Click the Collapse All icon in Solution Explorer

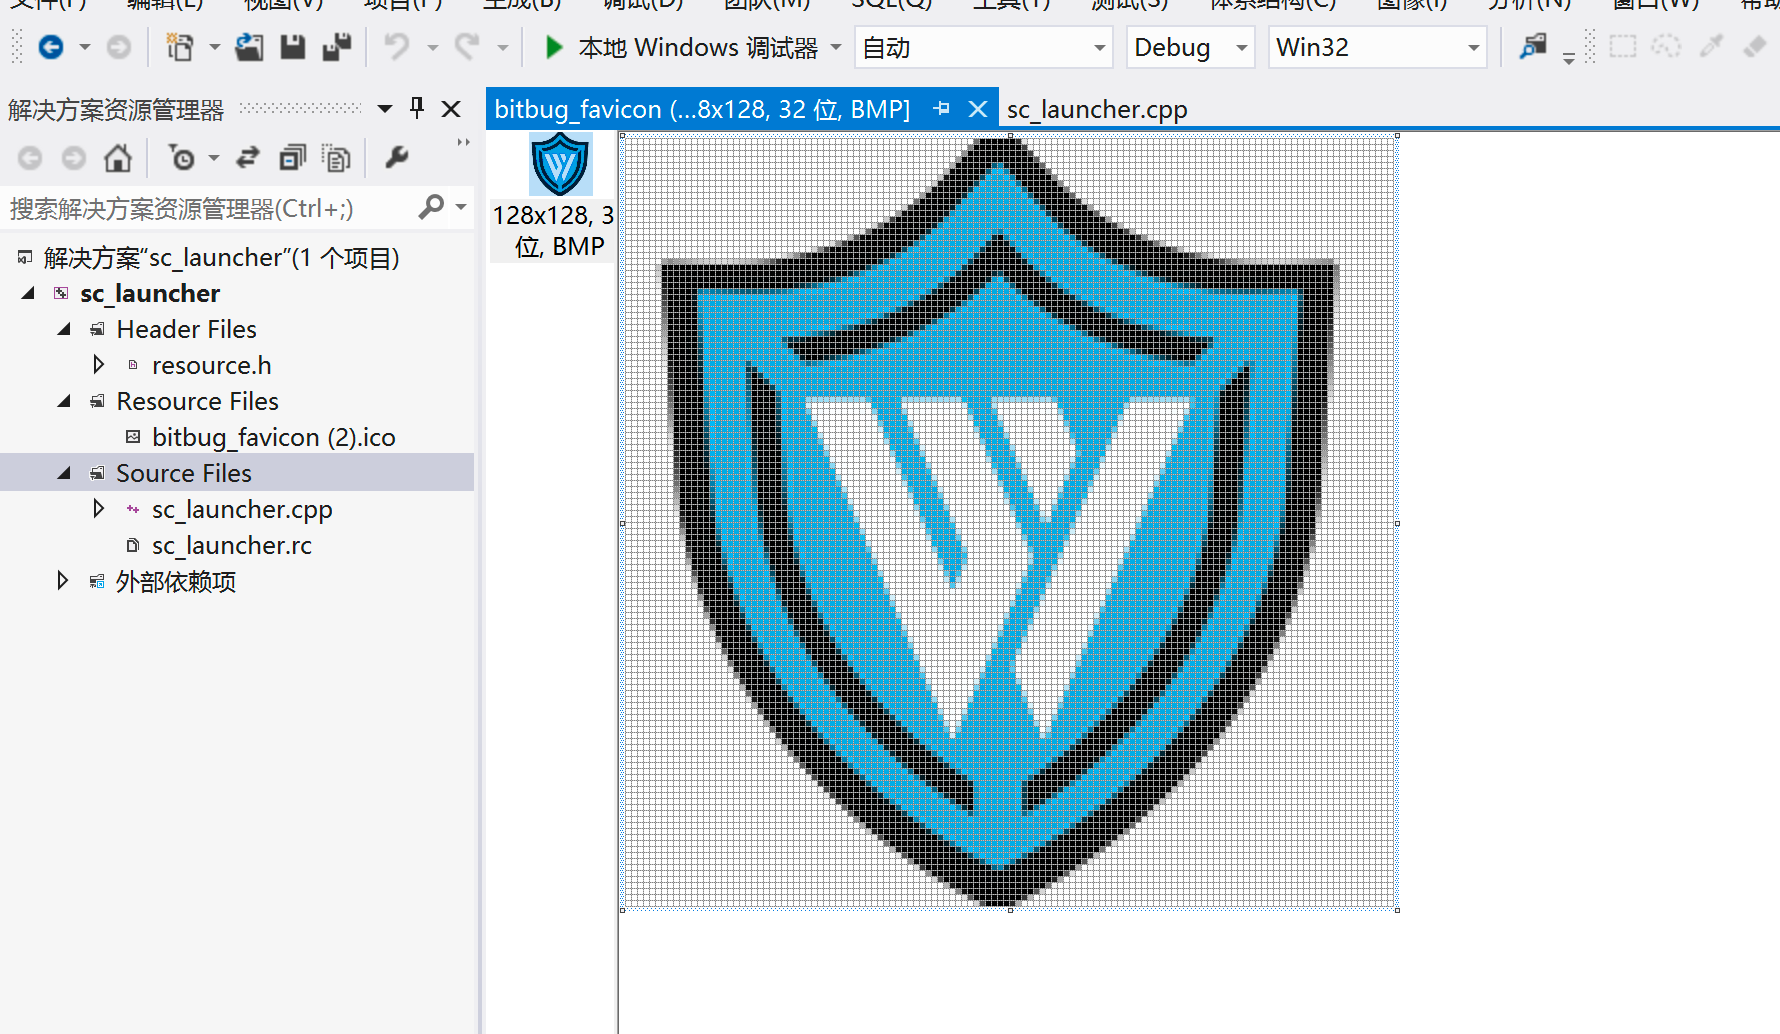click(292, 158)
